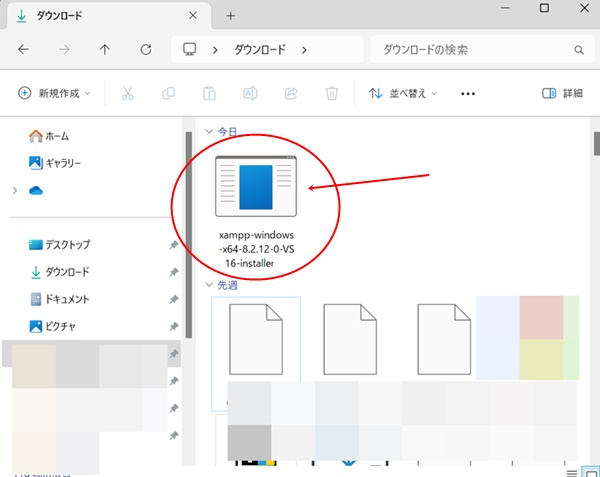Viewport: 600px width, 477px height.
Task: Open the three-dots more options menu
Action: (468, 93)
